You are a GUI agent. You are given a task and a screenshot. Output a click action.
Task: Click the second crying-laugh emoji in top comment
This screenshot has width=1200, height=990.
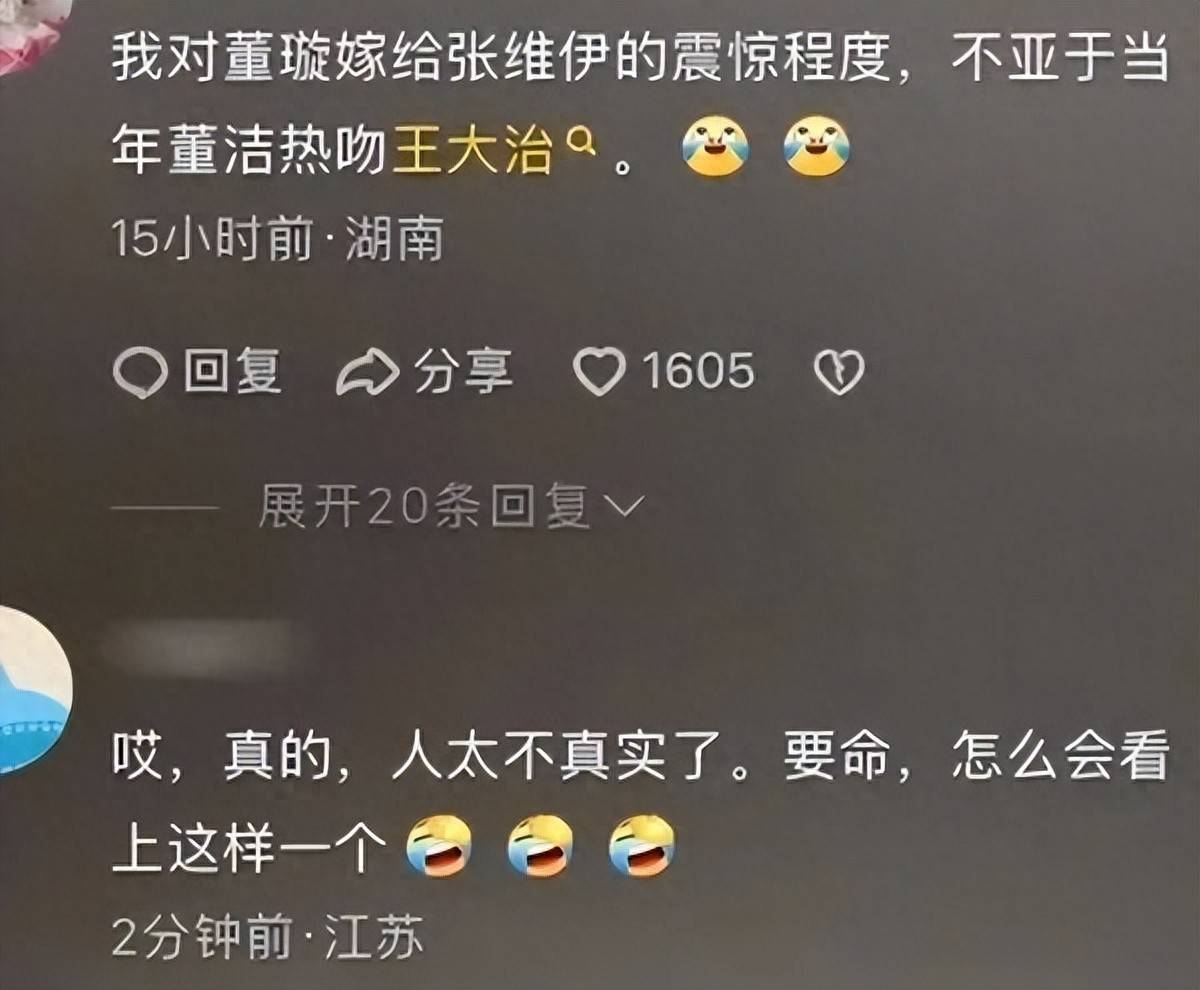coord(816,147)
